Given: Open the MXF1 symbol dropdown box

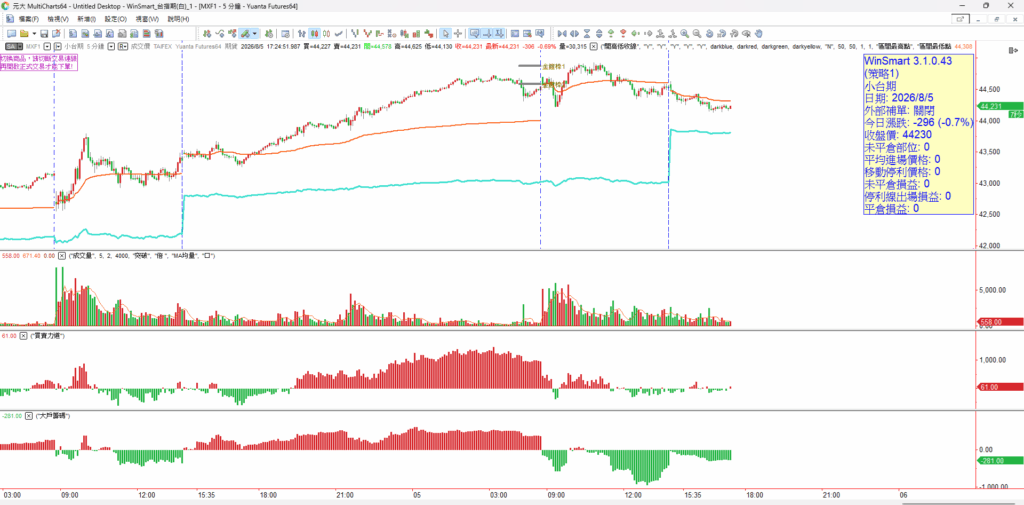Looking at the screenshot, I should pos(48,46).
